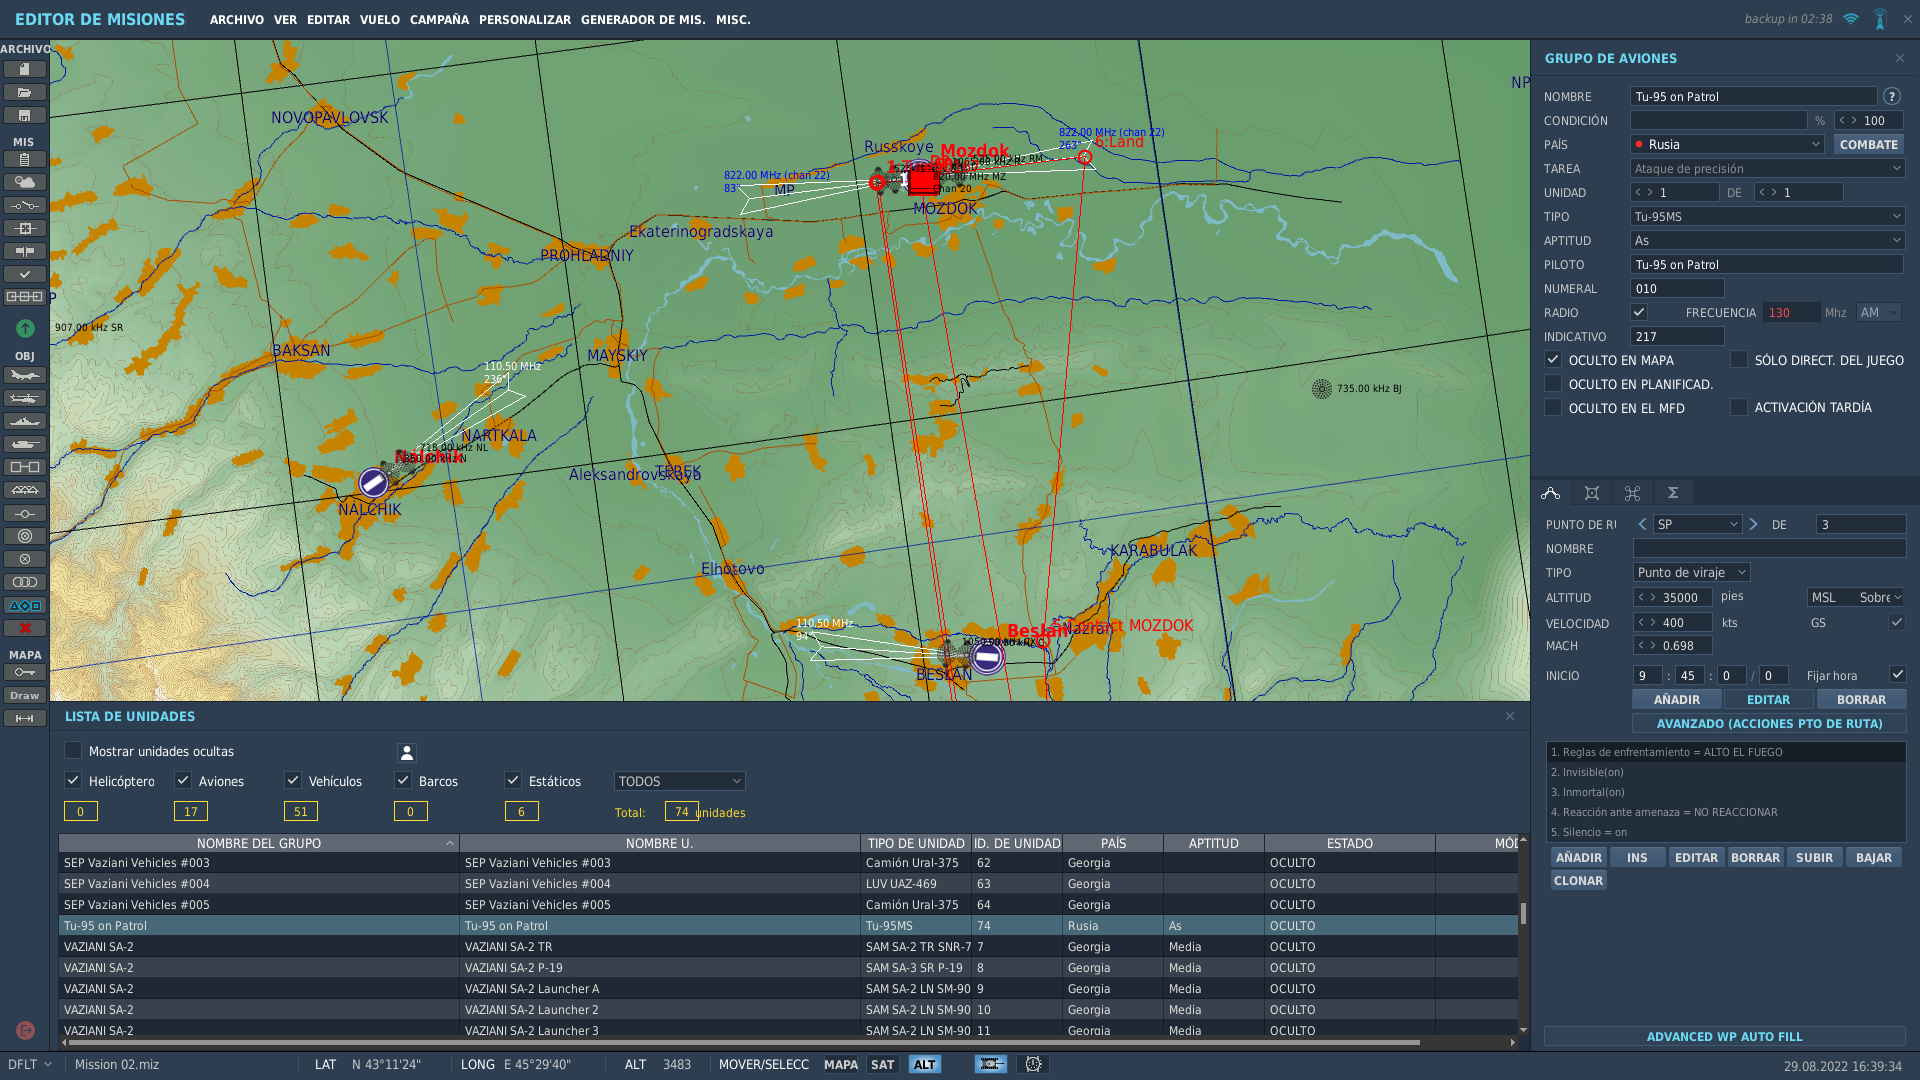
Task: Select the airplane group placement tool
Action: click(25, 375)
